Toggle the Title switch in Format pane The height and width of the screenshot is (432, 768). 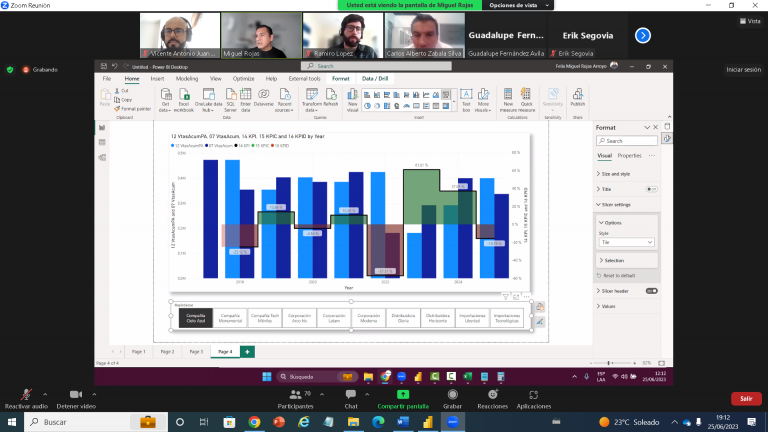(651, 188)
